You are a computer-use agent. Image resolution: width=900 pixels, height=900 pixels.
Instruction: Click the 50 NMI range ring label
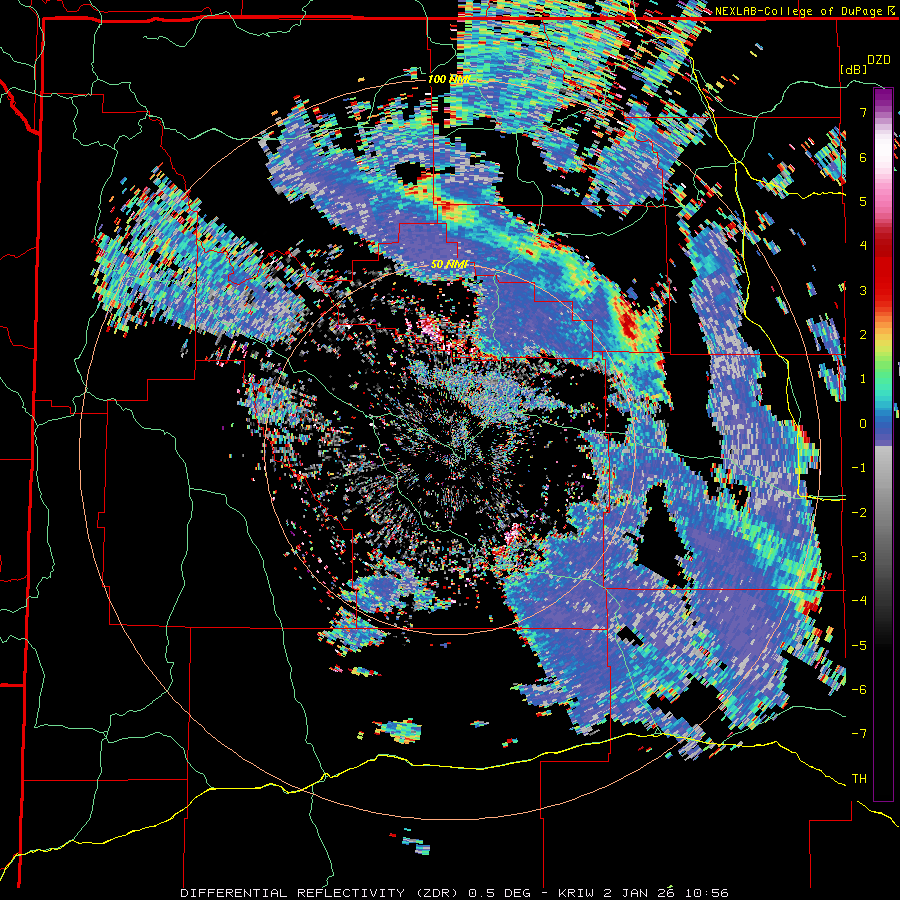pos(449,265)
